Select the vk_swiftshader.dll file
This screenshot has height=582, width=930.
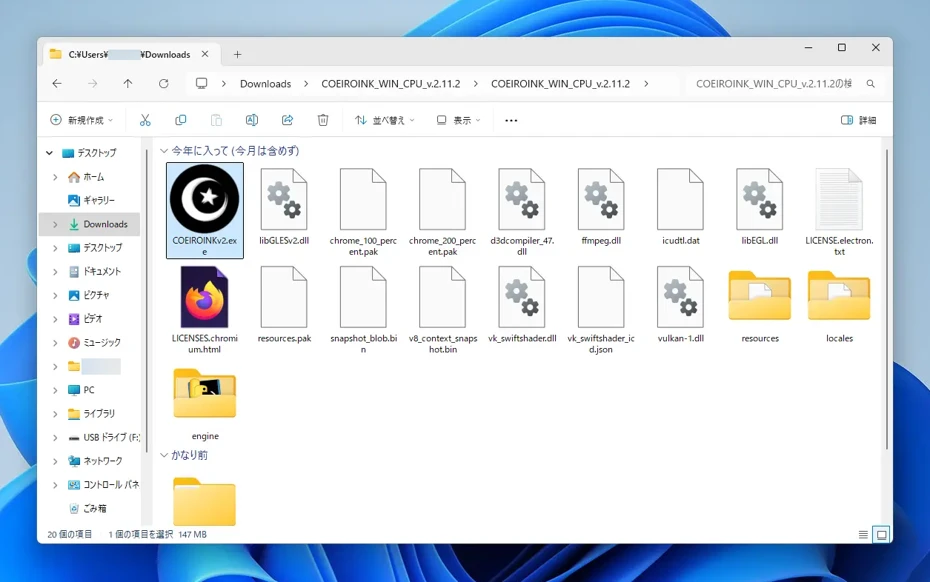point(522,304)
